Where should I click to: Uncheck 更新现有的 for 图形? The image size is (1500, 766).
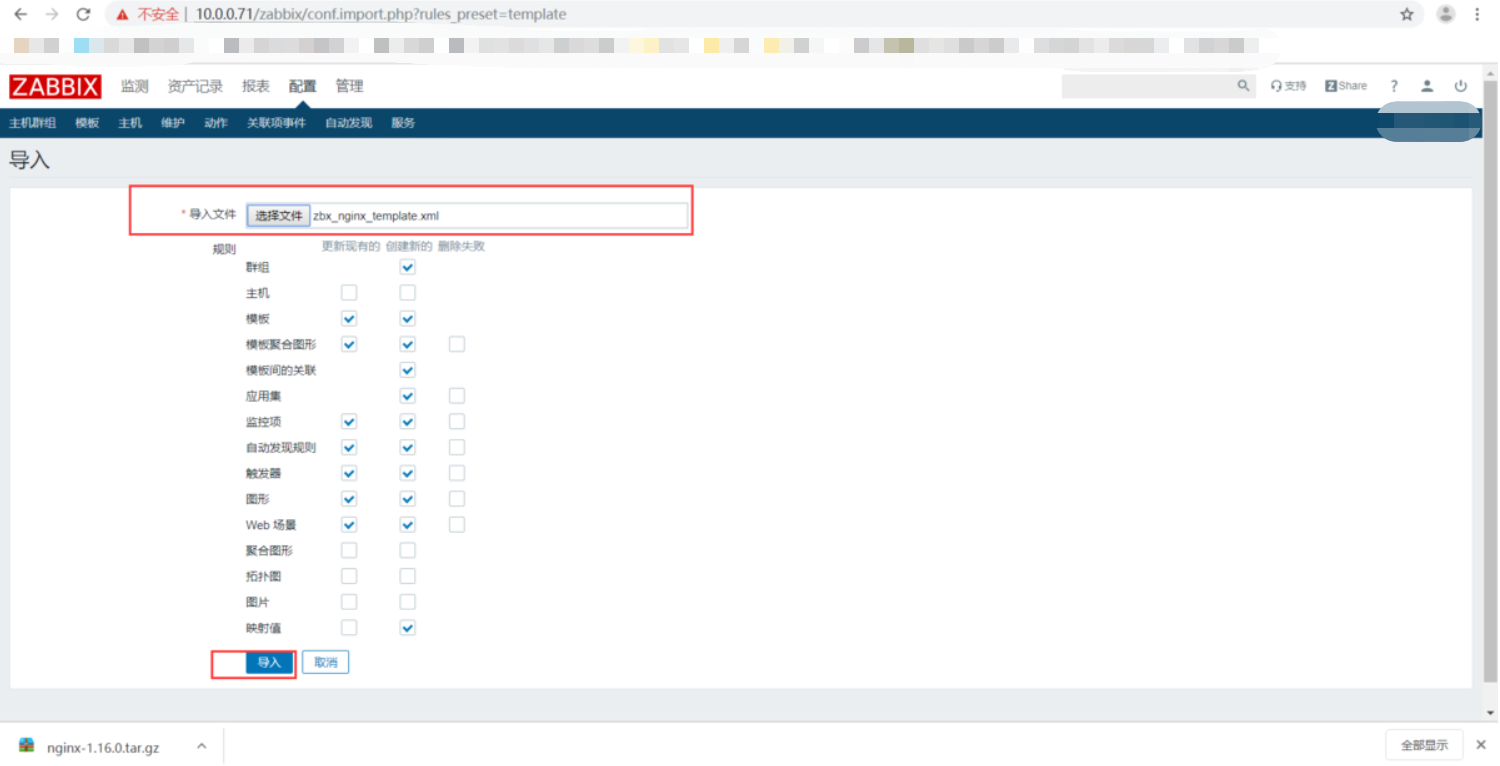(x=349, y=499)
